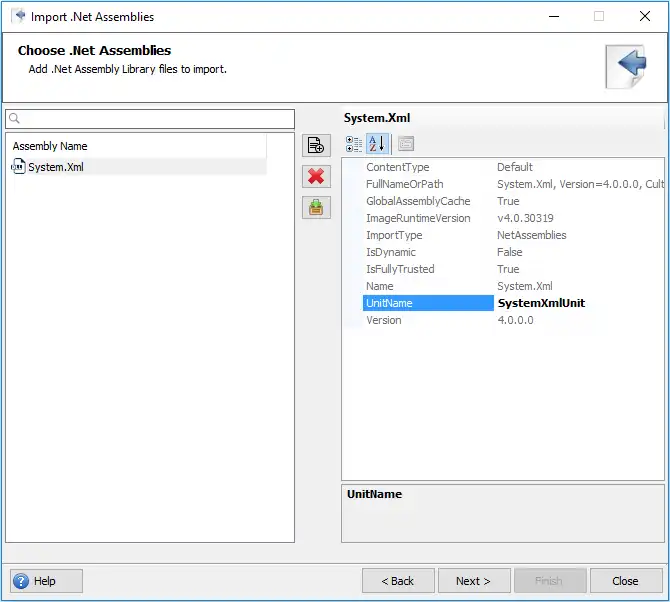Switch property grid to categorized view

tap(354, 144)
